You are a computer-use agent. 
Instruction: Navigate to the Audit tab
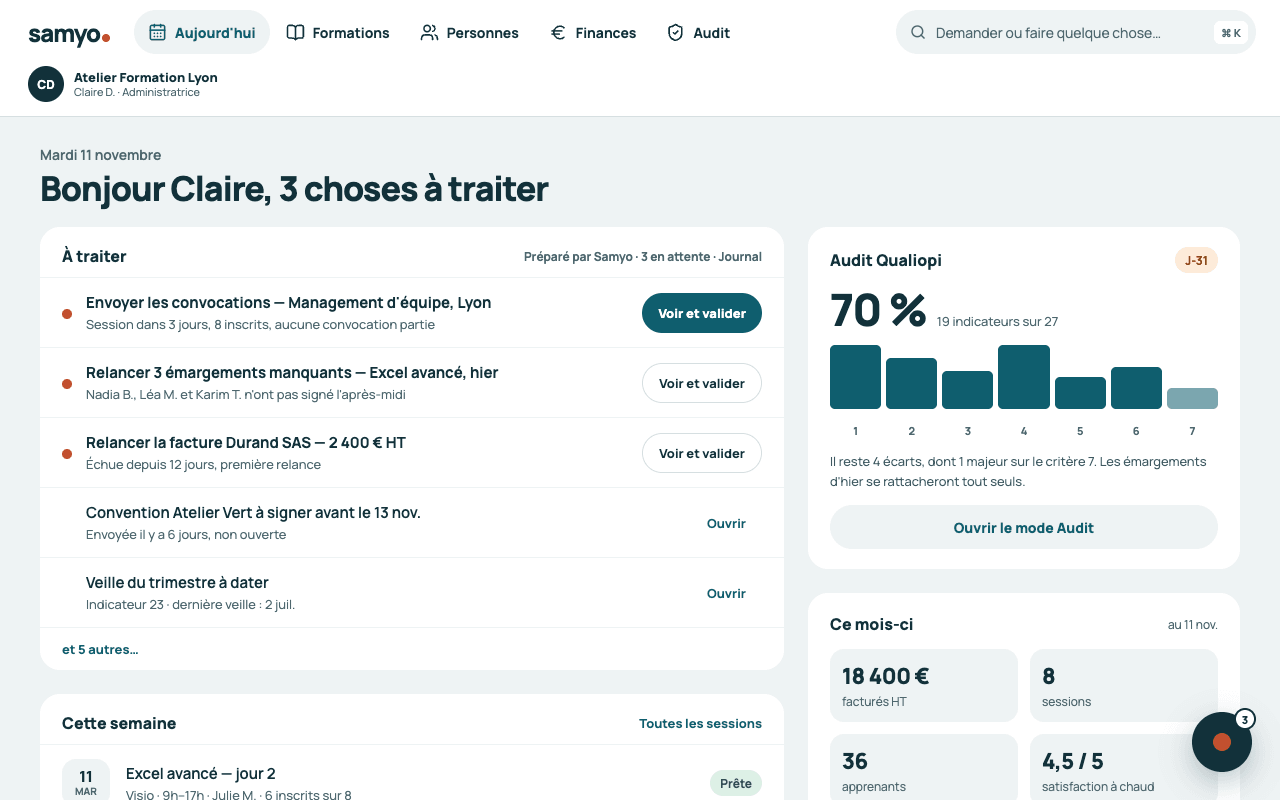(x=698, y=32)
